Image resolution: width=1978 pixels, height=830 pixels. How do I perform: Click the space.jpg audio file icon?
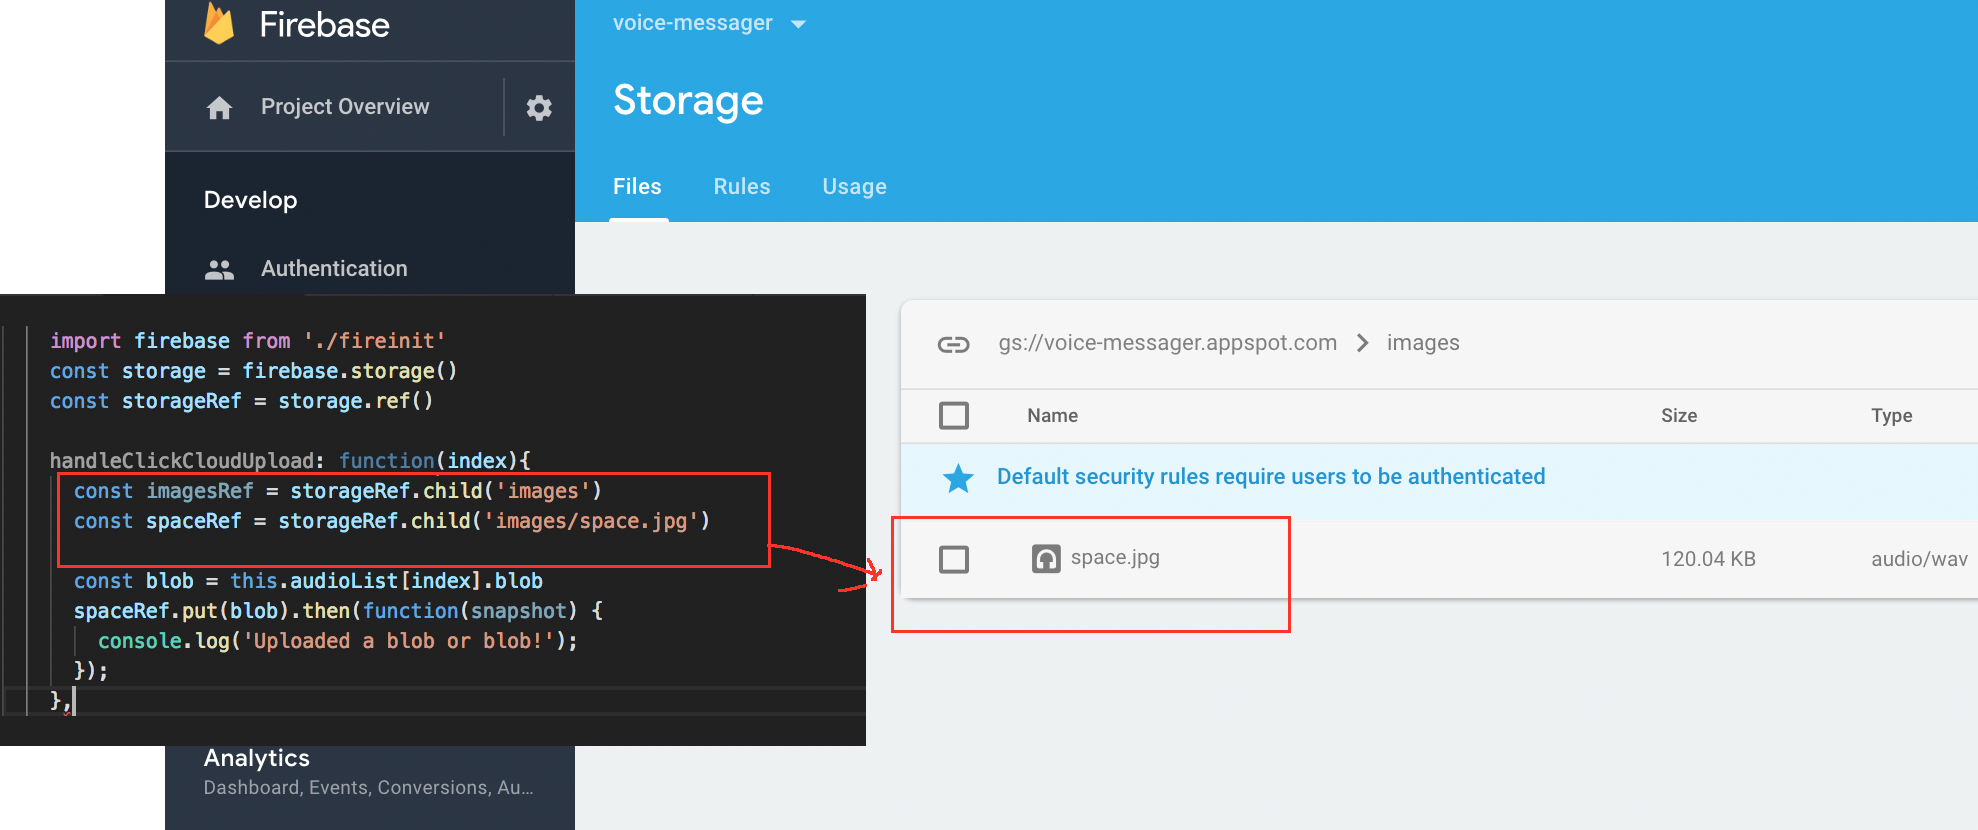pyautogui.click(x=1046, y=558)
